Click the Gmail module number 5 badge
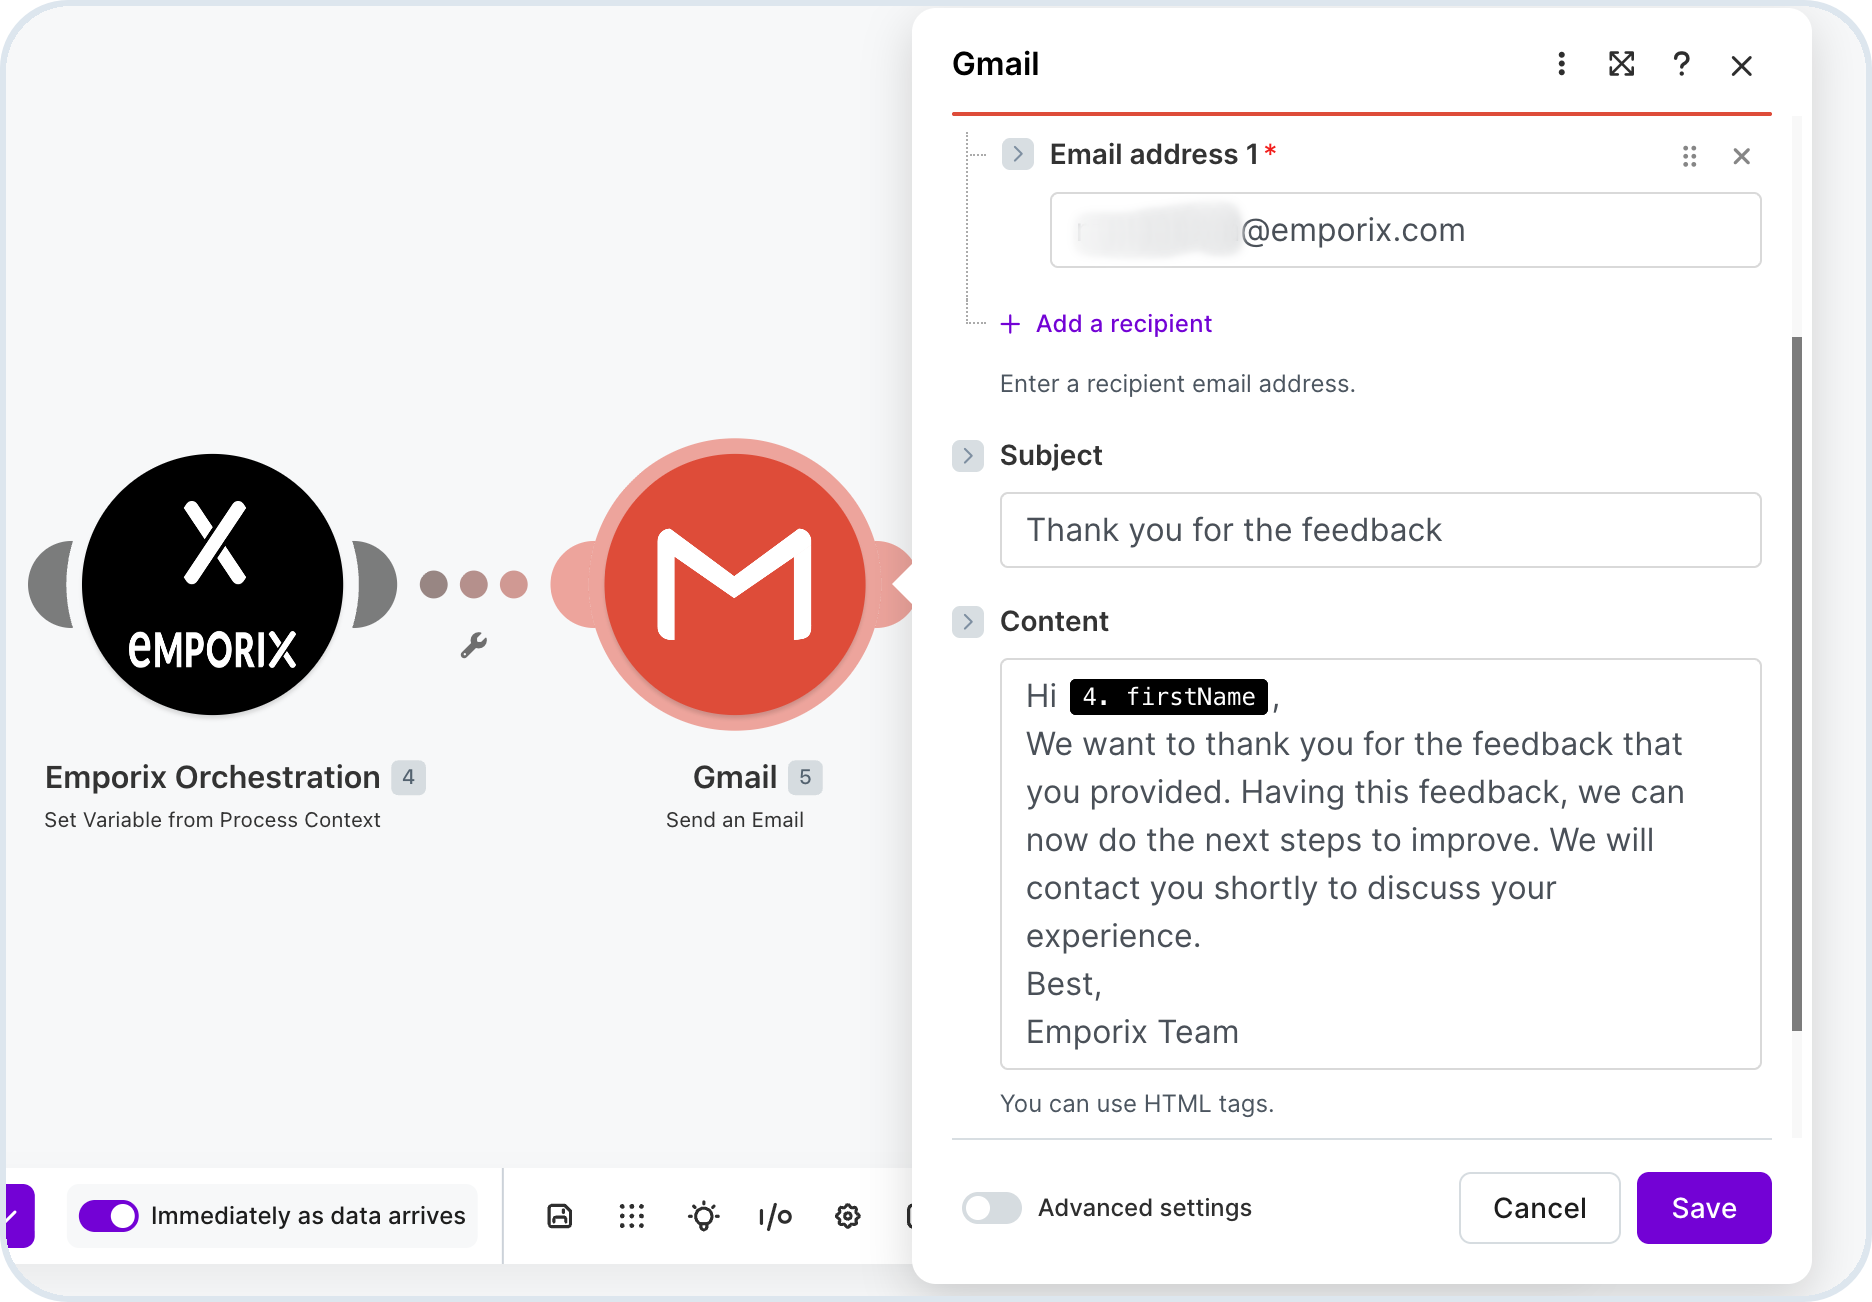The width and height of the screenshot is (1872, 1302). coord(805,777)
